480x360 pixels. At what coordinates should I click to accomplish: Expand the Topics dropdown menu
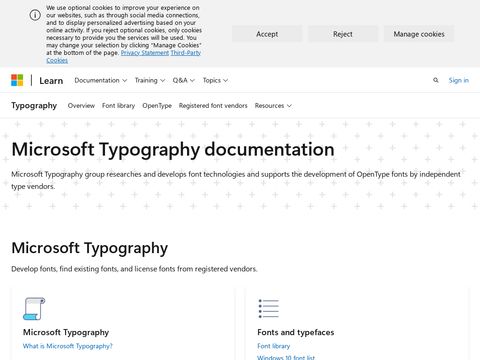tap(215, 80)
